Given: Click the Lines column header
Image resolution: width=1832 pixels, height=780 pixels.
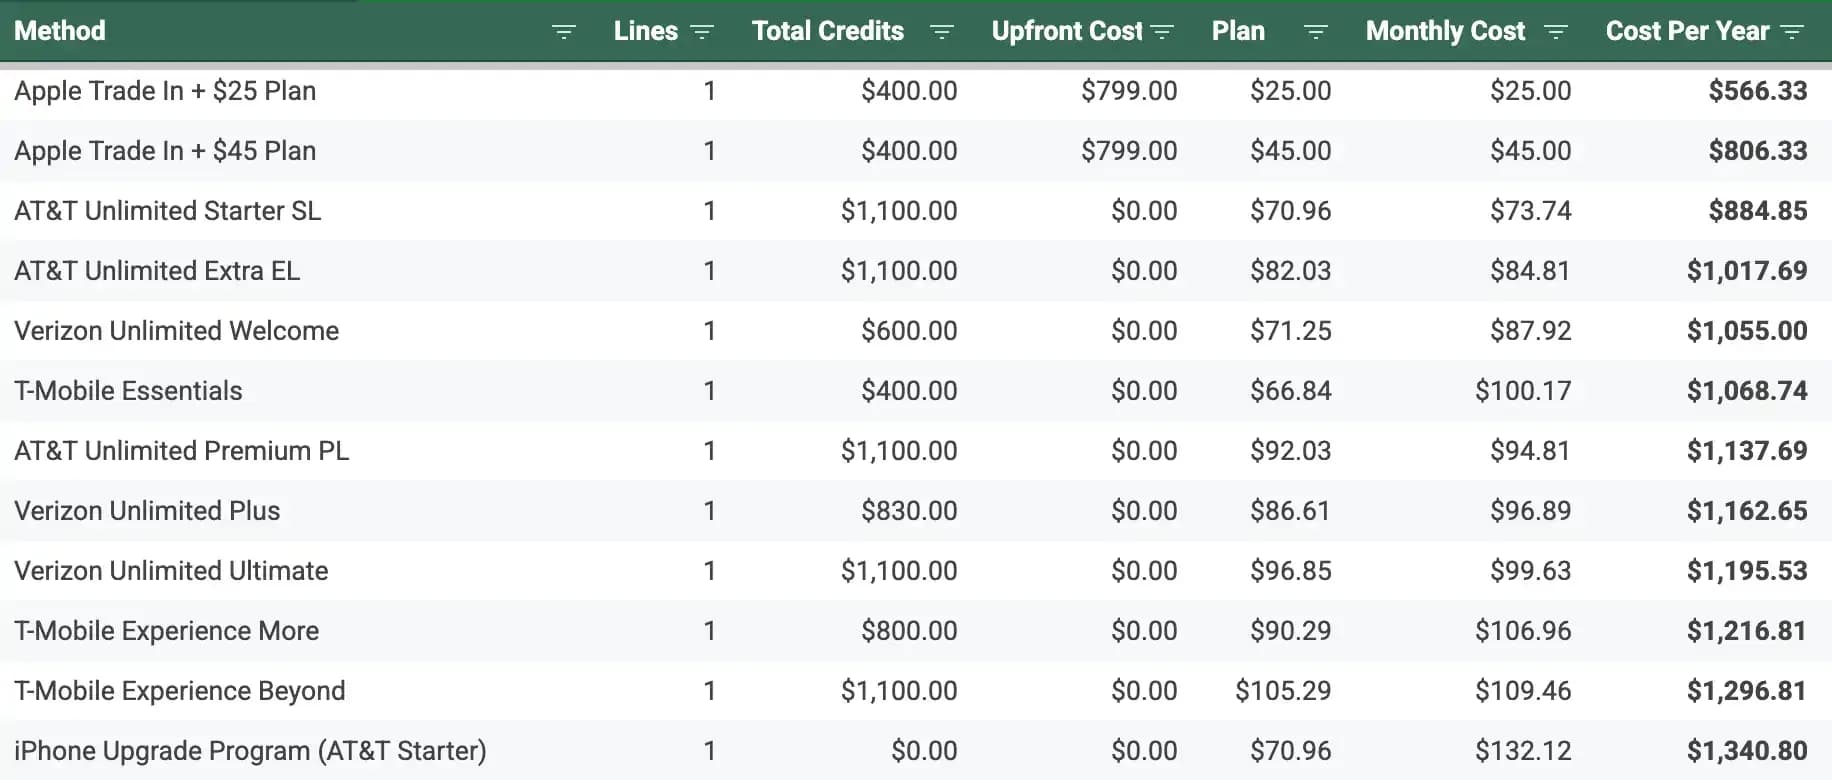Looking at the screenshot, I should (647, 31).
